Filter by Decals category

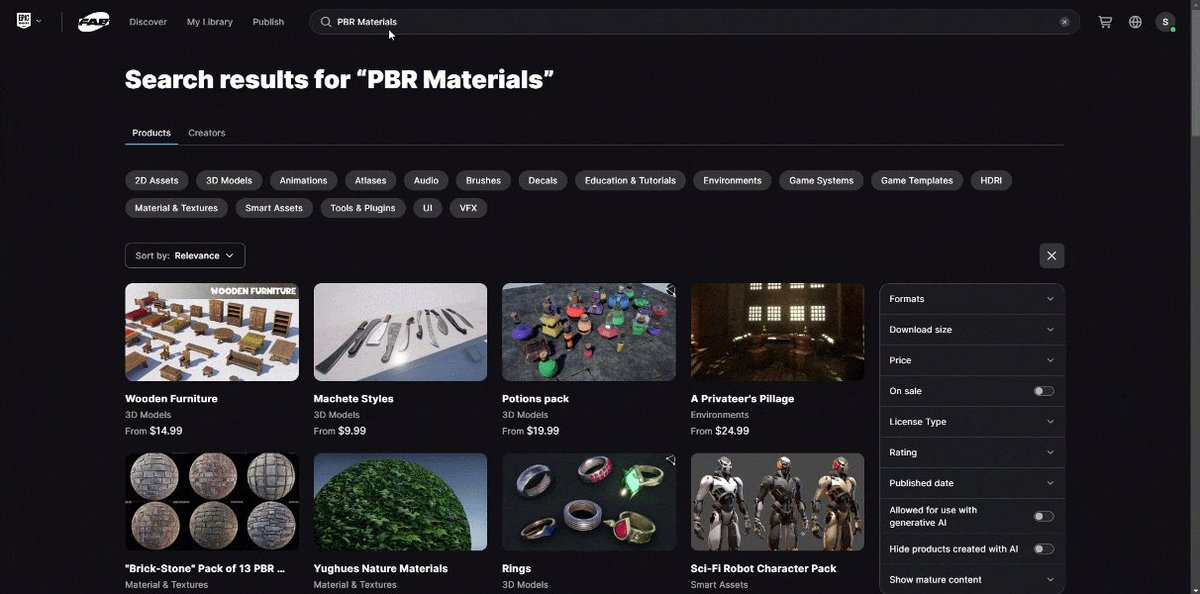tap(543, 181)
